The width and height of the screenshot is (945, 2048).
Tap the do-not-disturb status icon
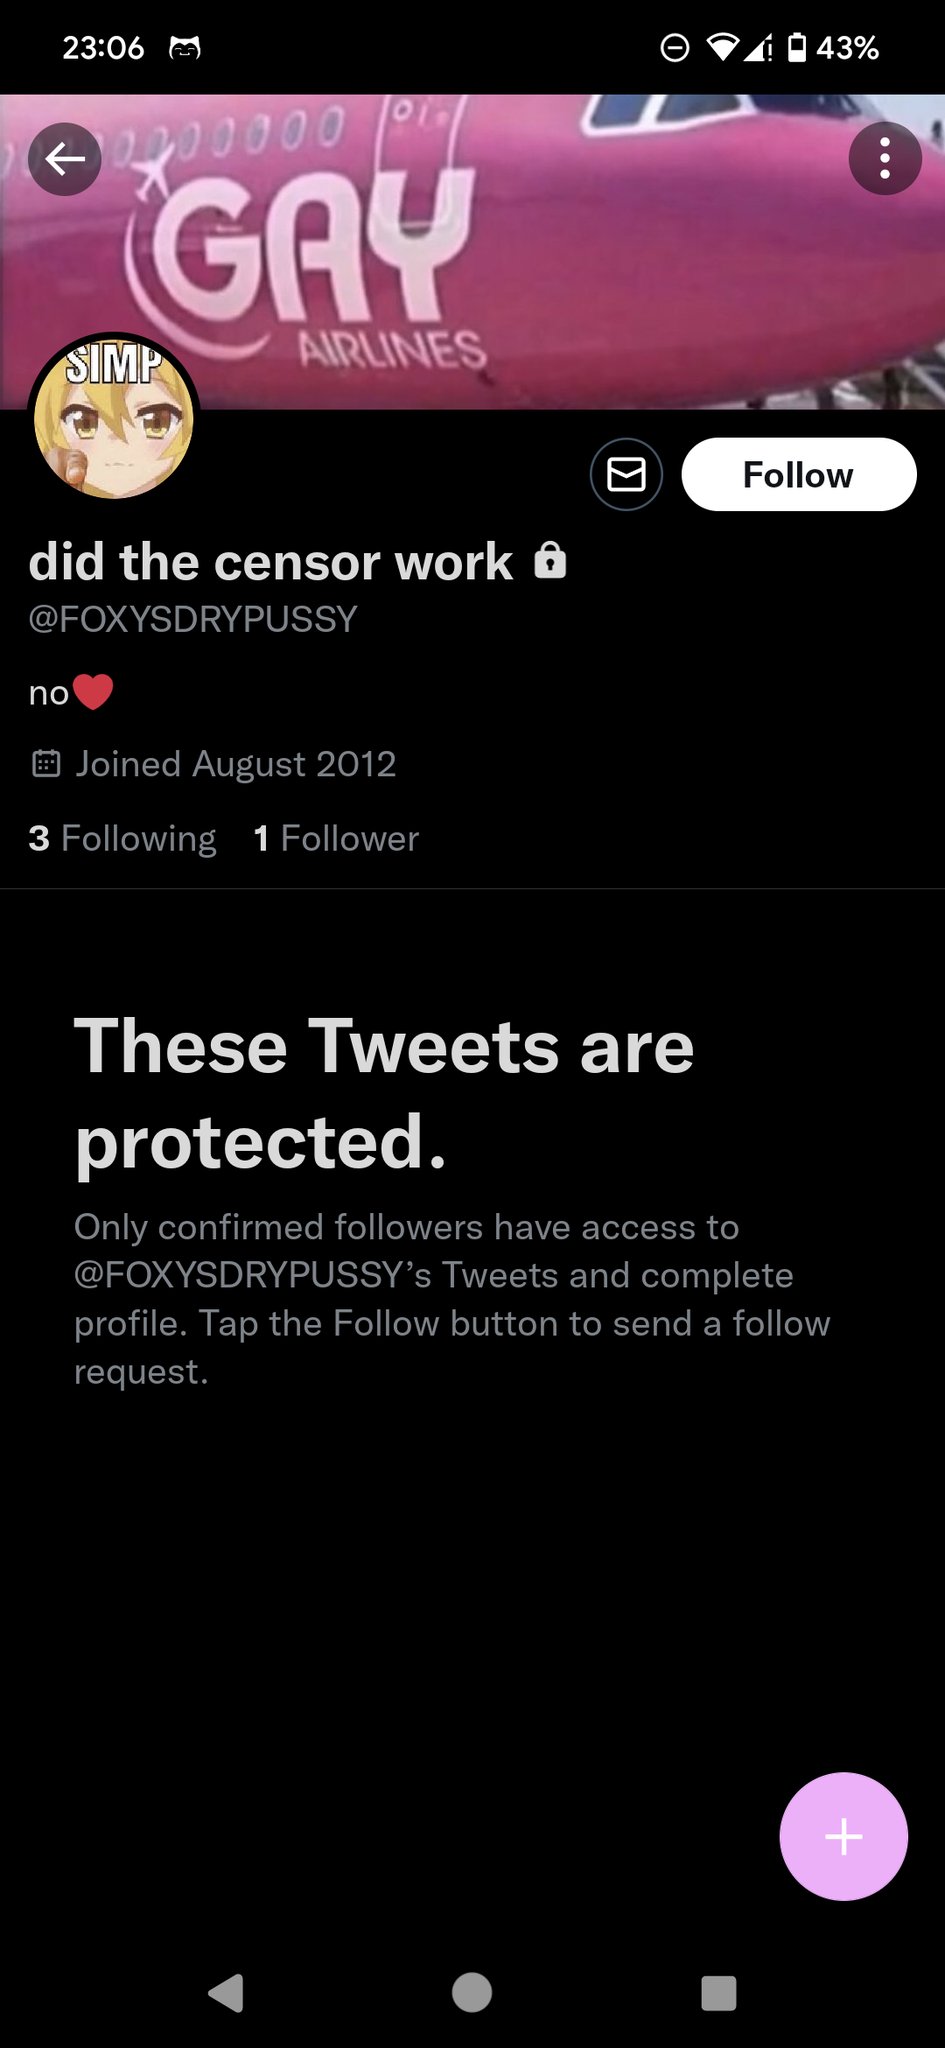(675, 48)
